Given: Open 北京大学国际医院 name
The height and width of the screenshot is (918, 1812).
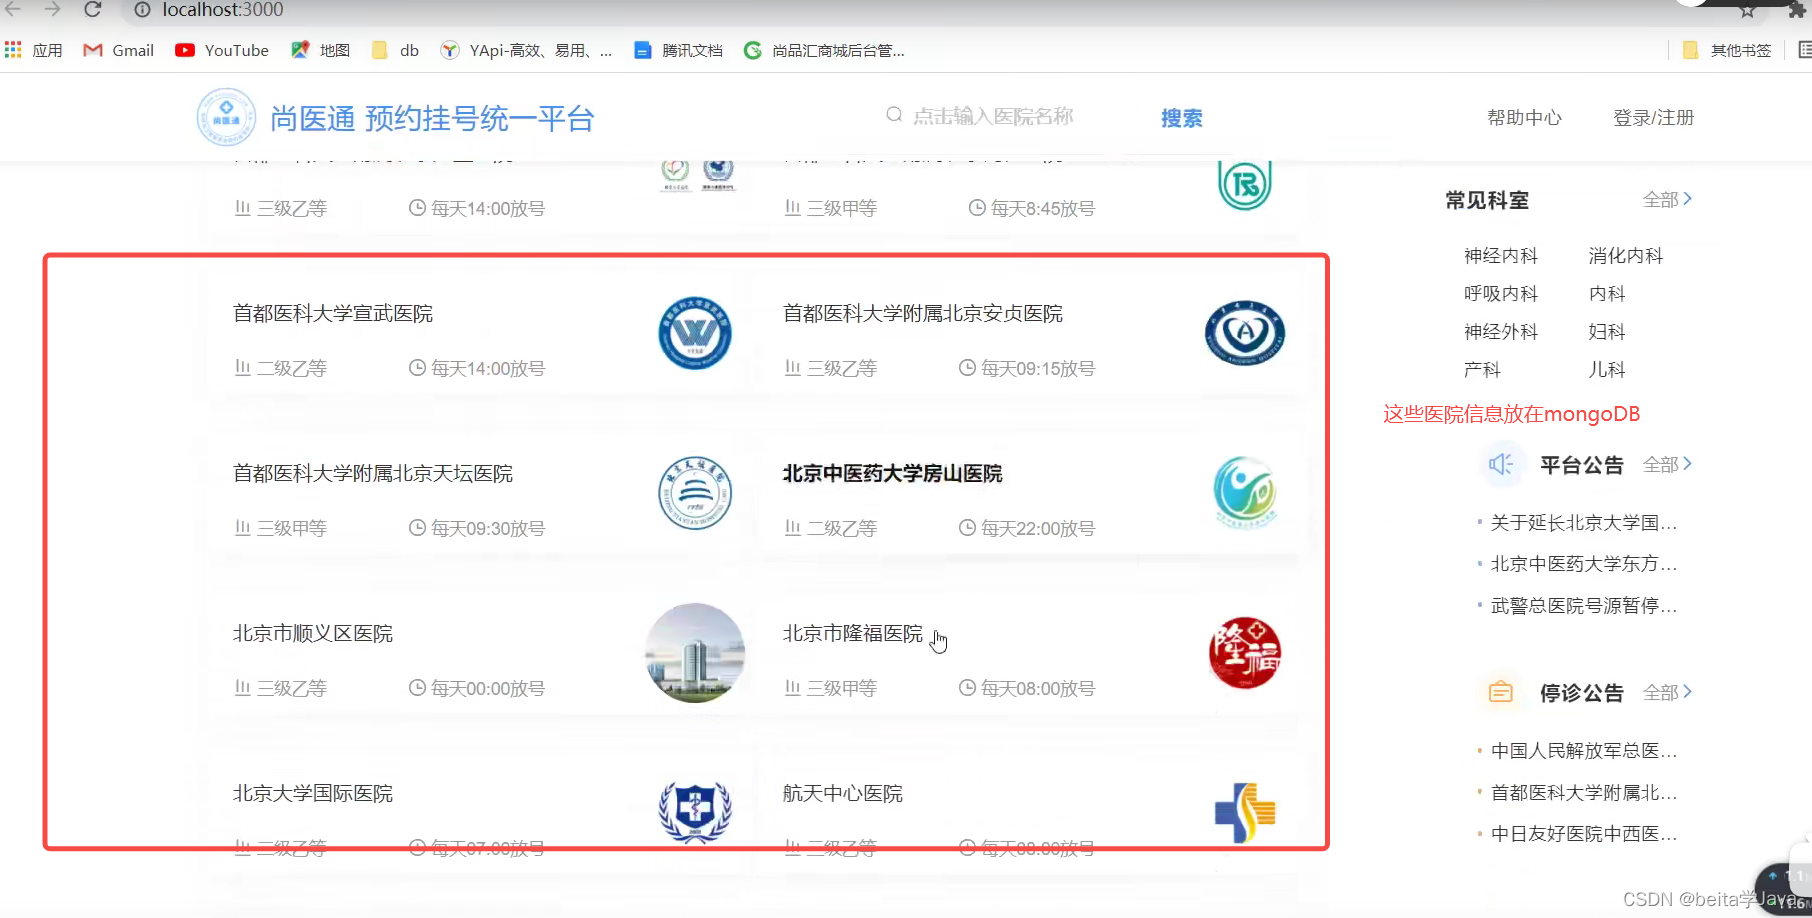Looking at the screenshot, I should (x=313, y=794).
